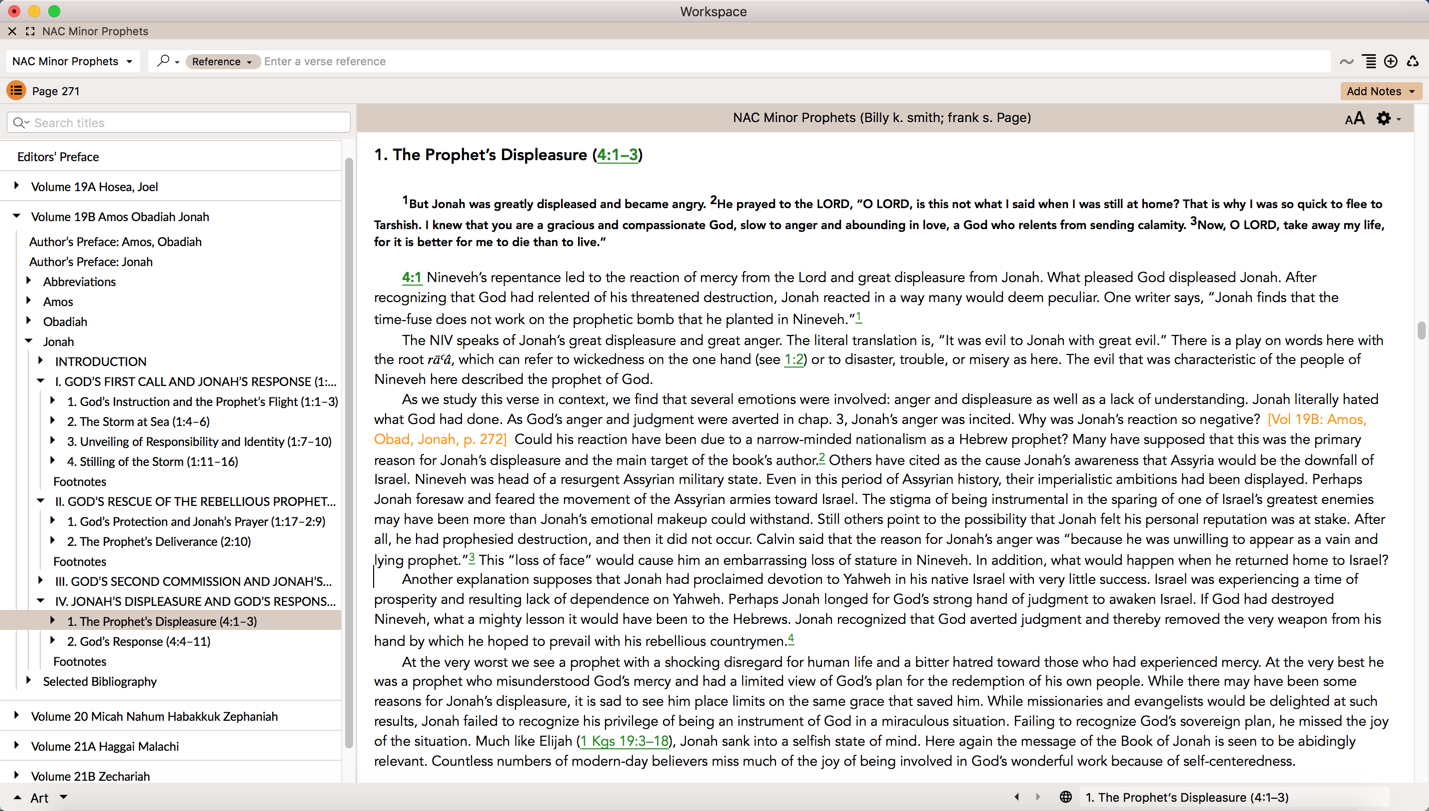Click the recycle arrows icon in toolbar
The width and height of the screenshot is (1429, 811).
pyautogui.click(x=1412, y=62)
